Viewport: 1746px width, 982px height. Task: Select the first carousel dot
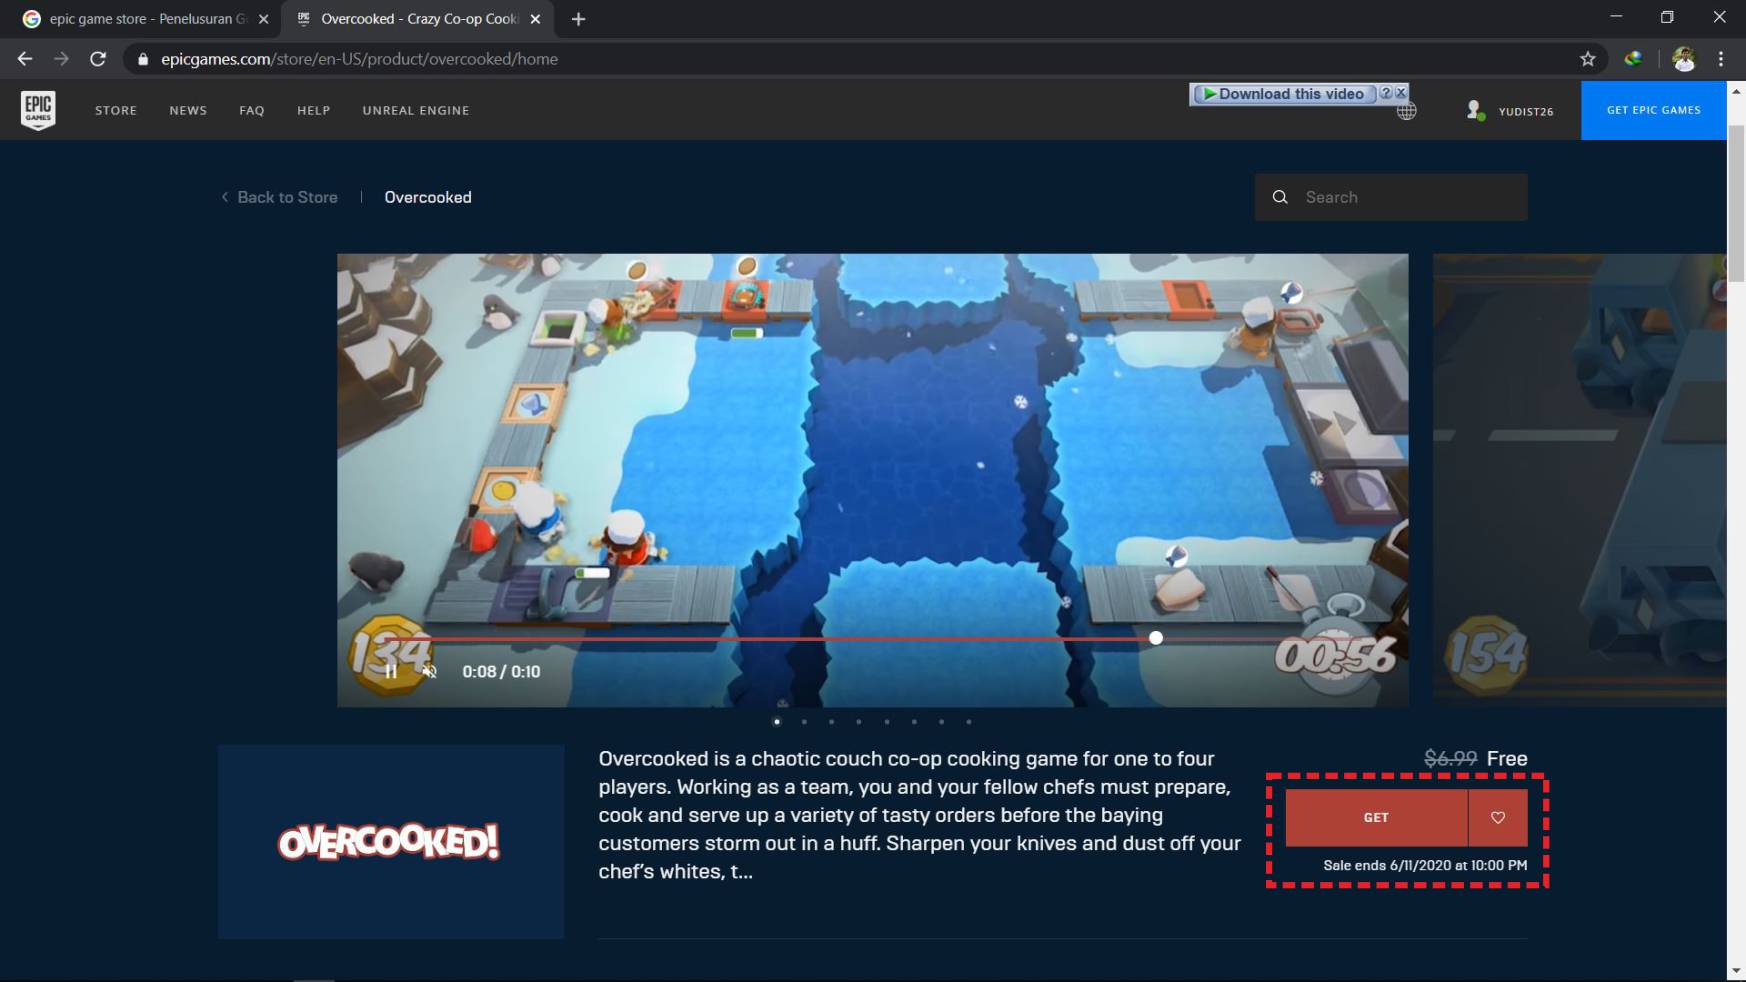(777, 721)
